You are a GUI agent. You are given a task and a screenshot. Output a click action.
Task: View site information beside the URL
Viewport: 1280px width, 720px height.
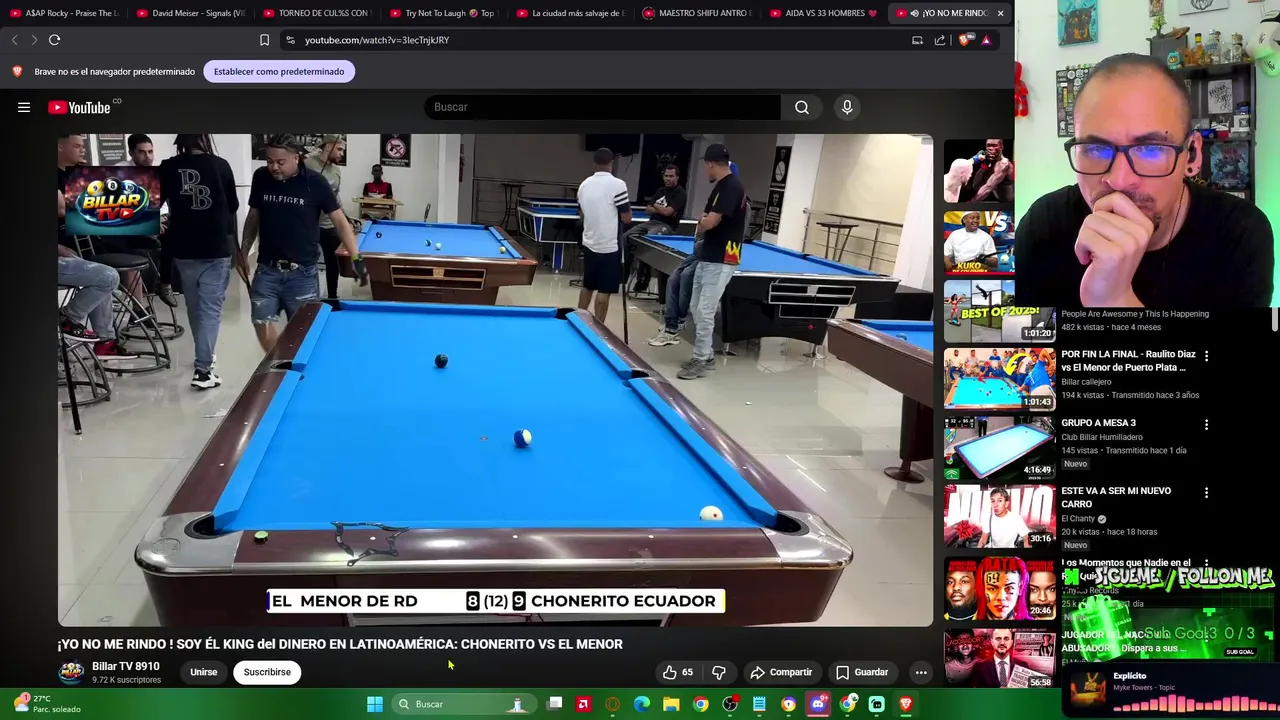click(x=290, y=40)
